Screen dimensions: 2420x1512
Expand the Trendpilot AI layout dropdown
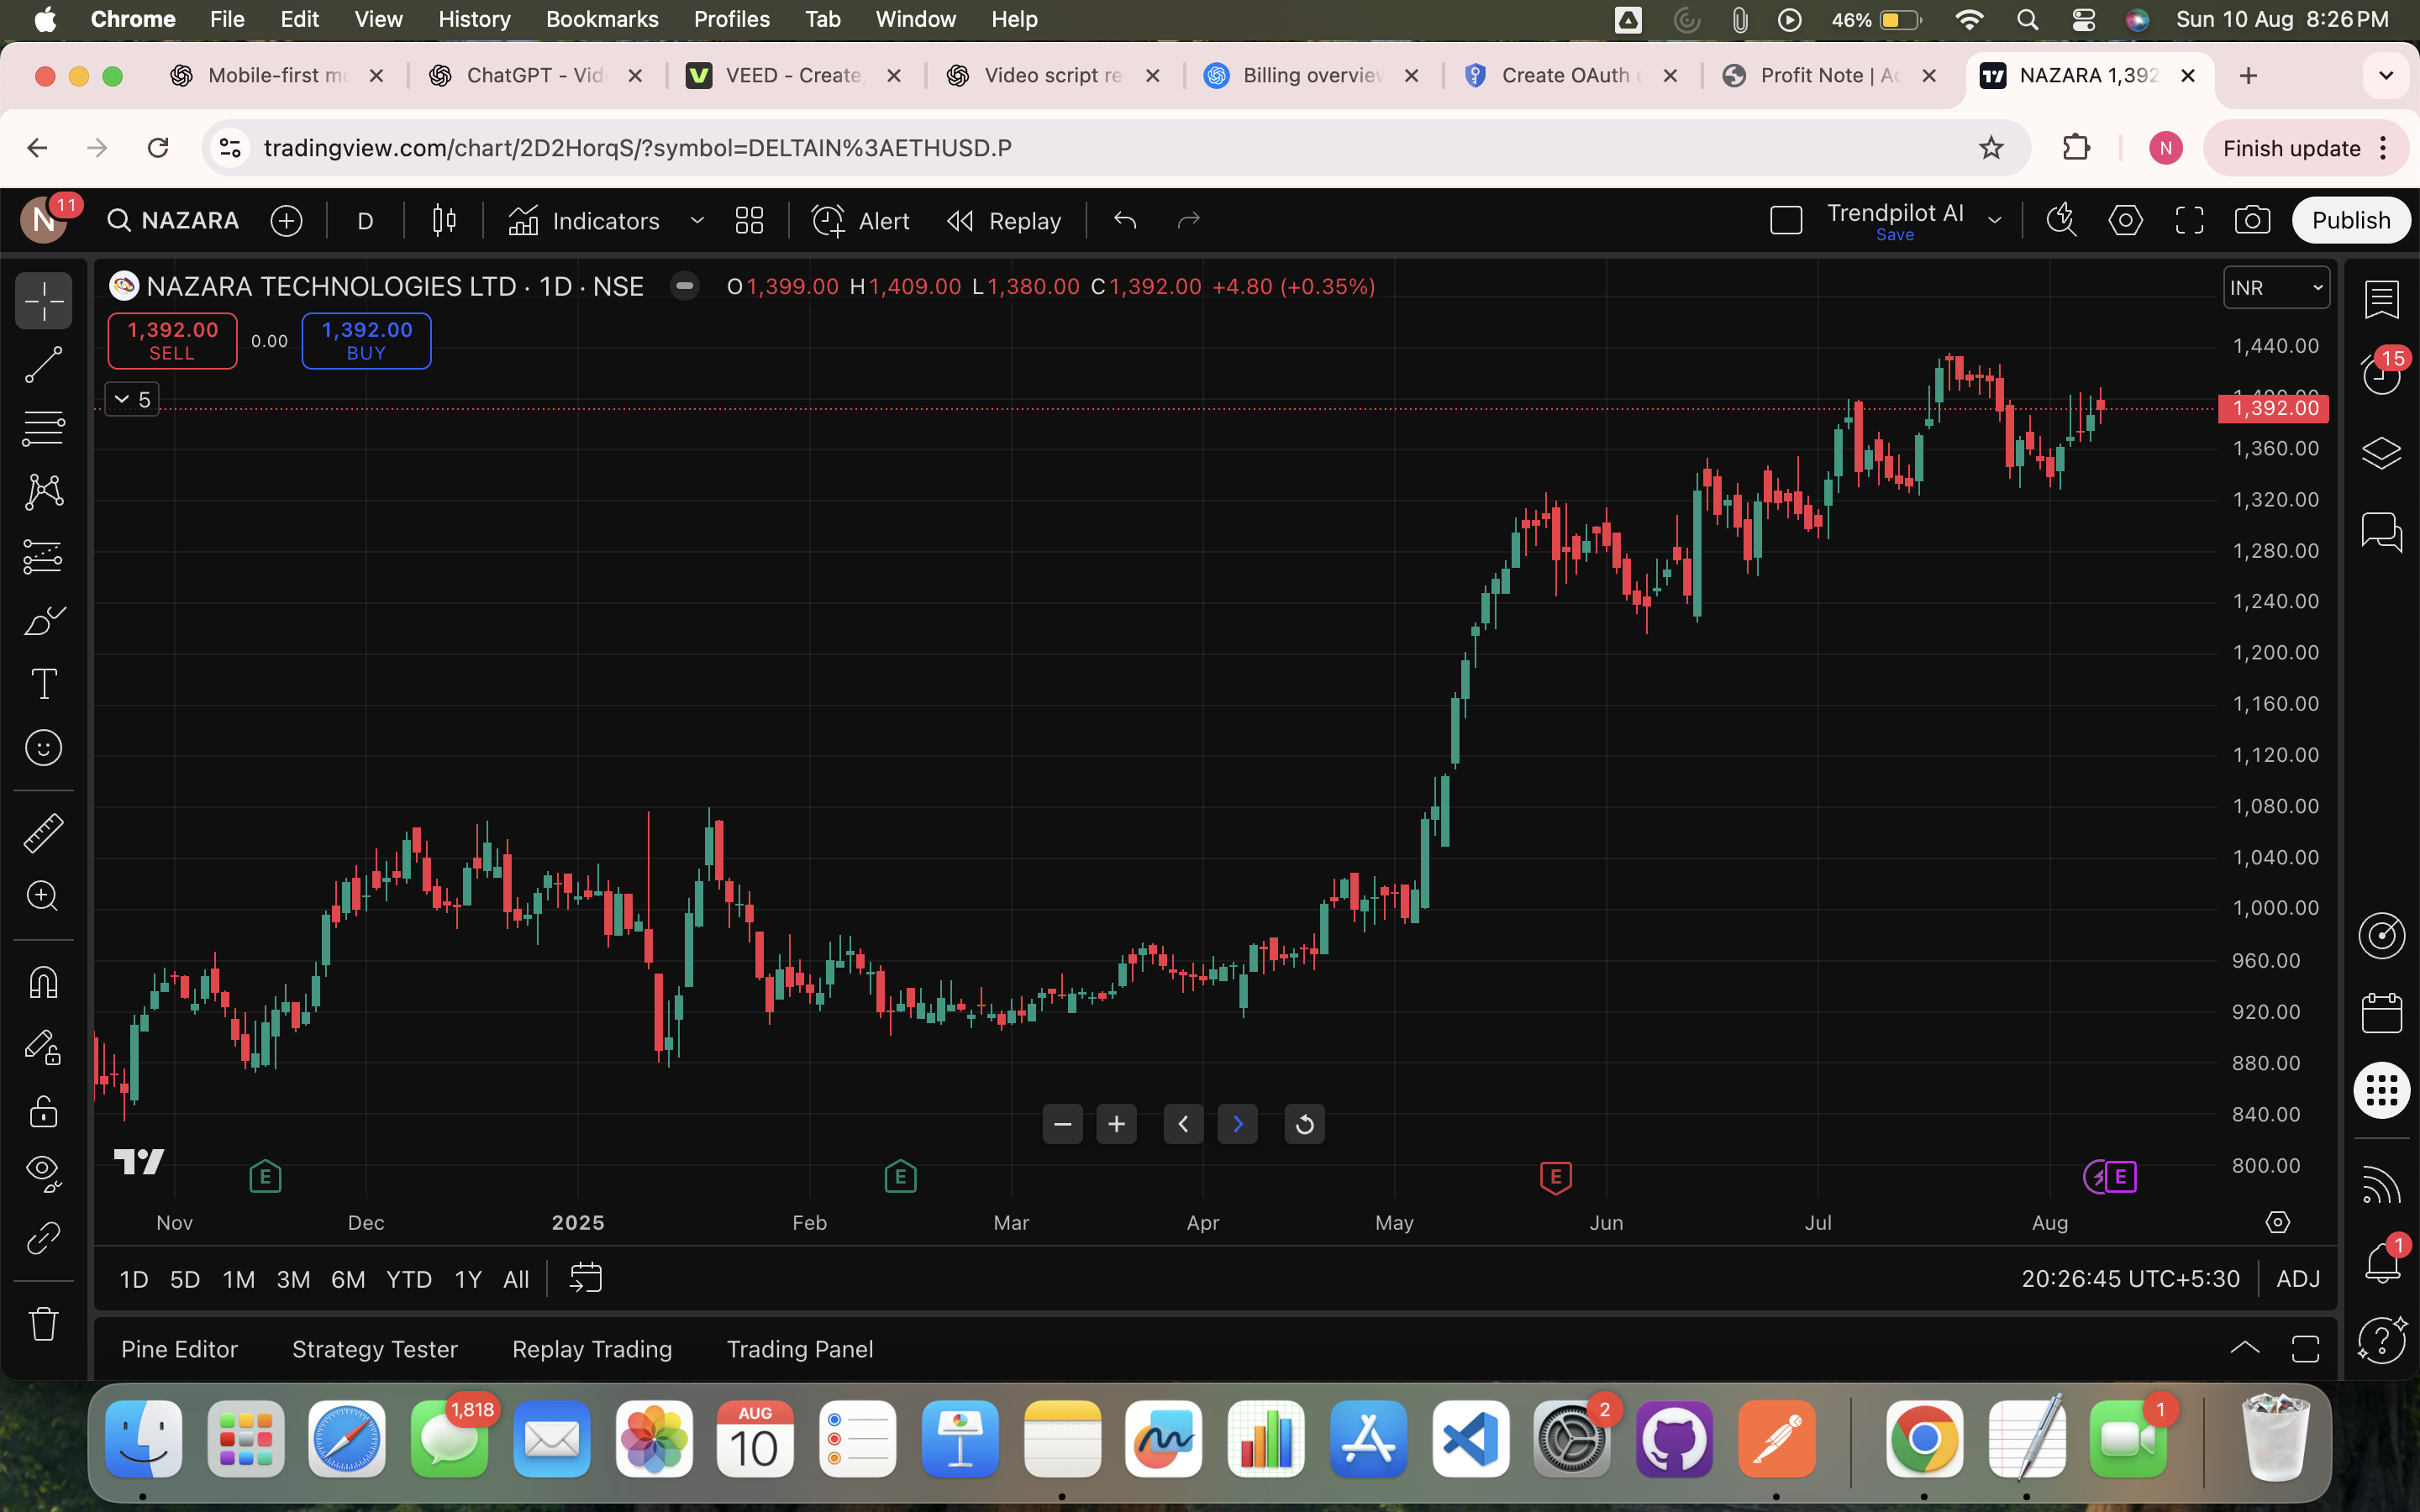tap(1994, 221)
